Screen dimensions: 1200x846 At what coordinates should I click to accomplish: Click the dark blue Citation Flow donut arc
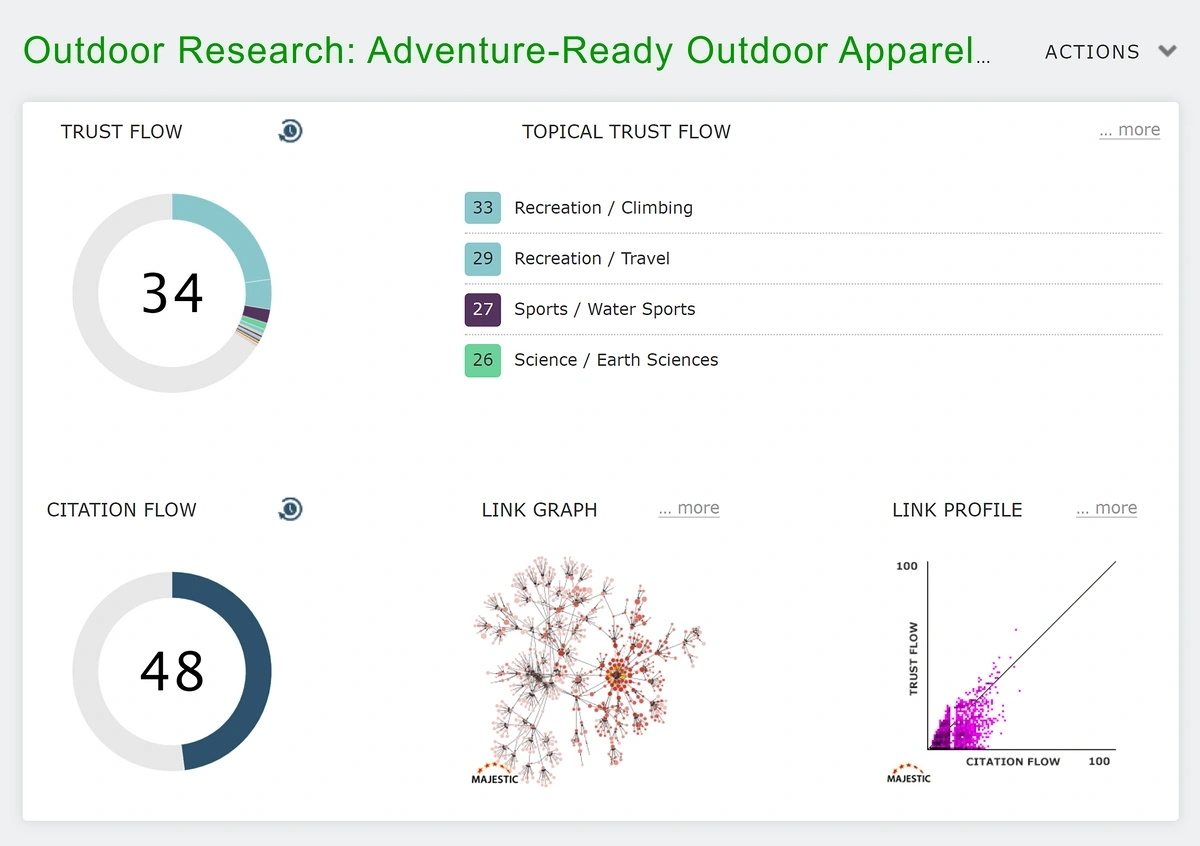tap(257, 671)
